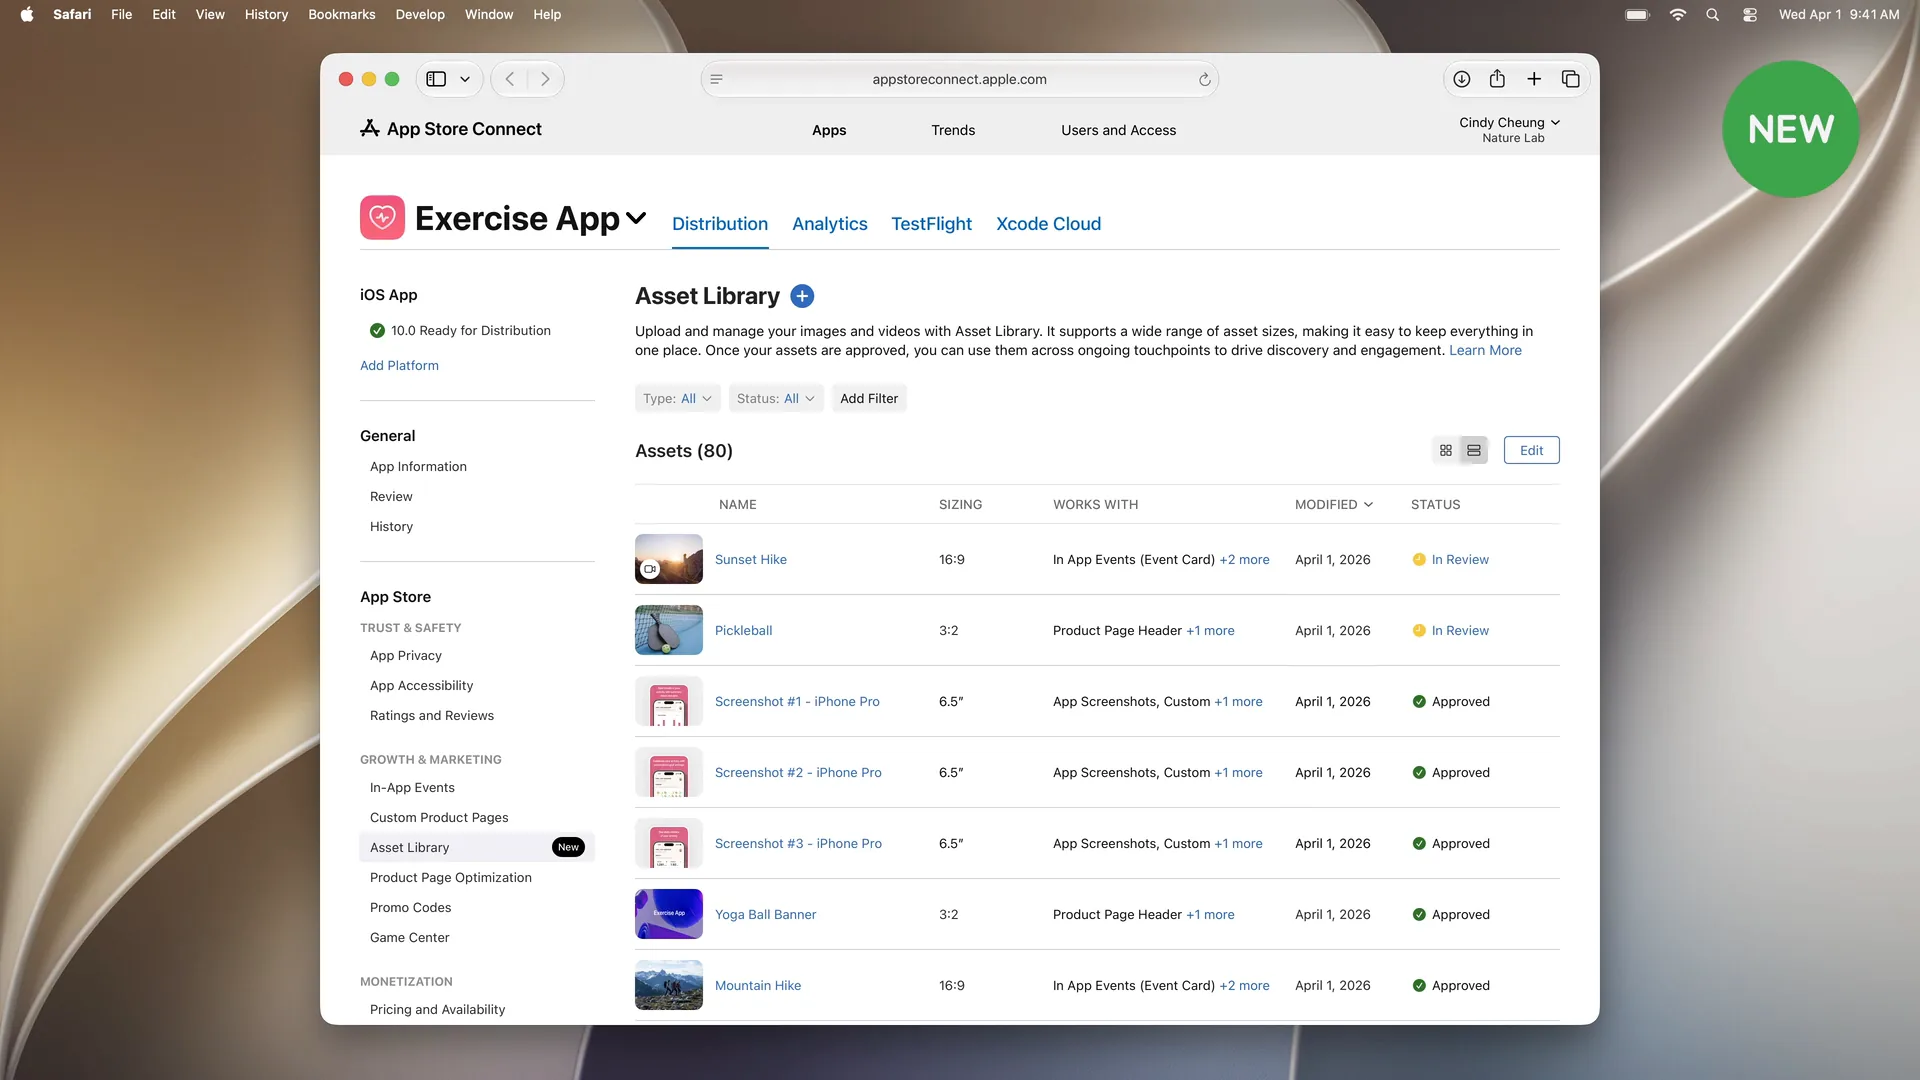Image resolution: width=1920 pixels, height=1080 pixels.
Task: Switch to the TestFlight tab
Action: 931,224
